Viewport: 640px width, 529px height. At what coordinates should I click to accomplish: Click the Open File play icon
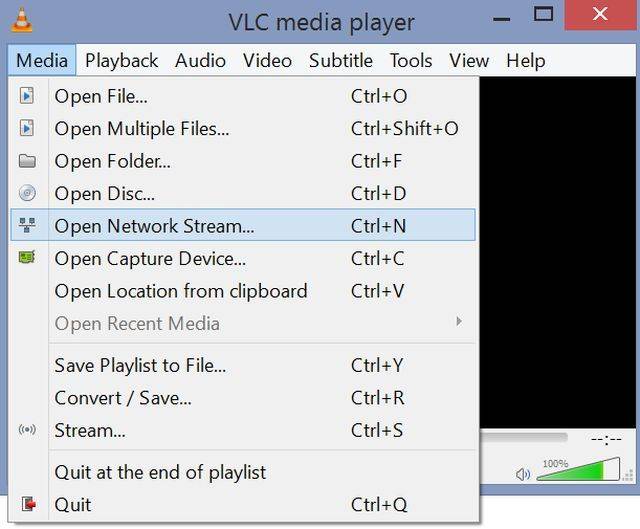point(27,96)
